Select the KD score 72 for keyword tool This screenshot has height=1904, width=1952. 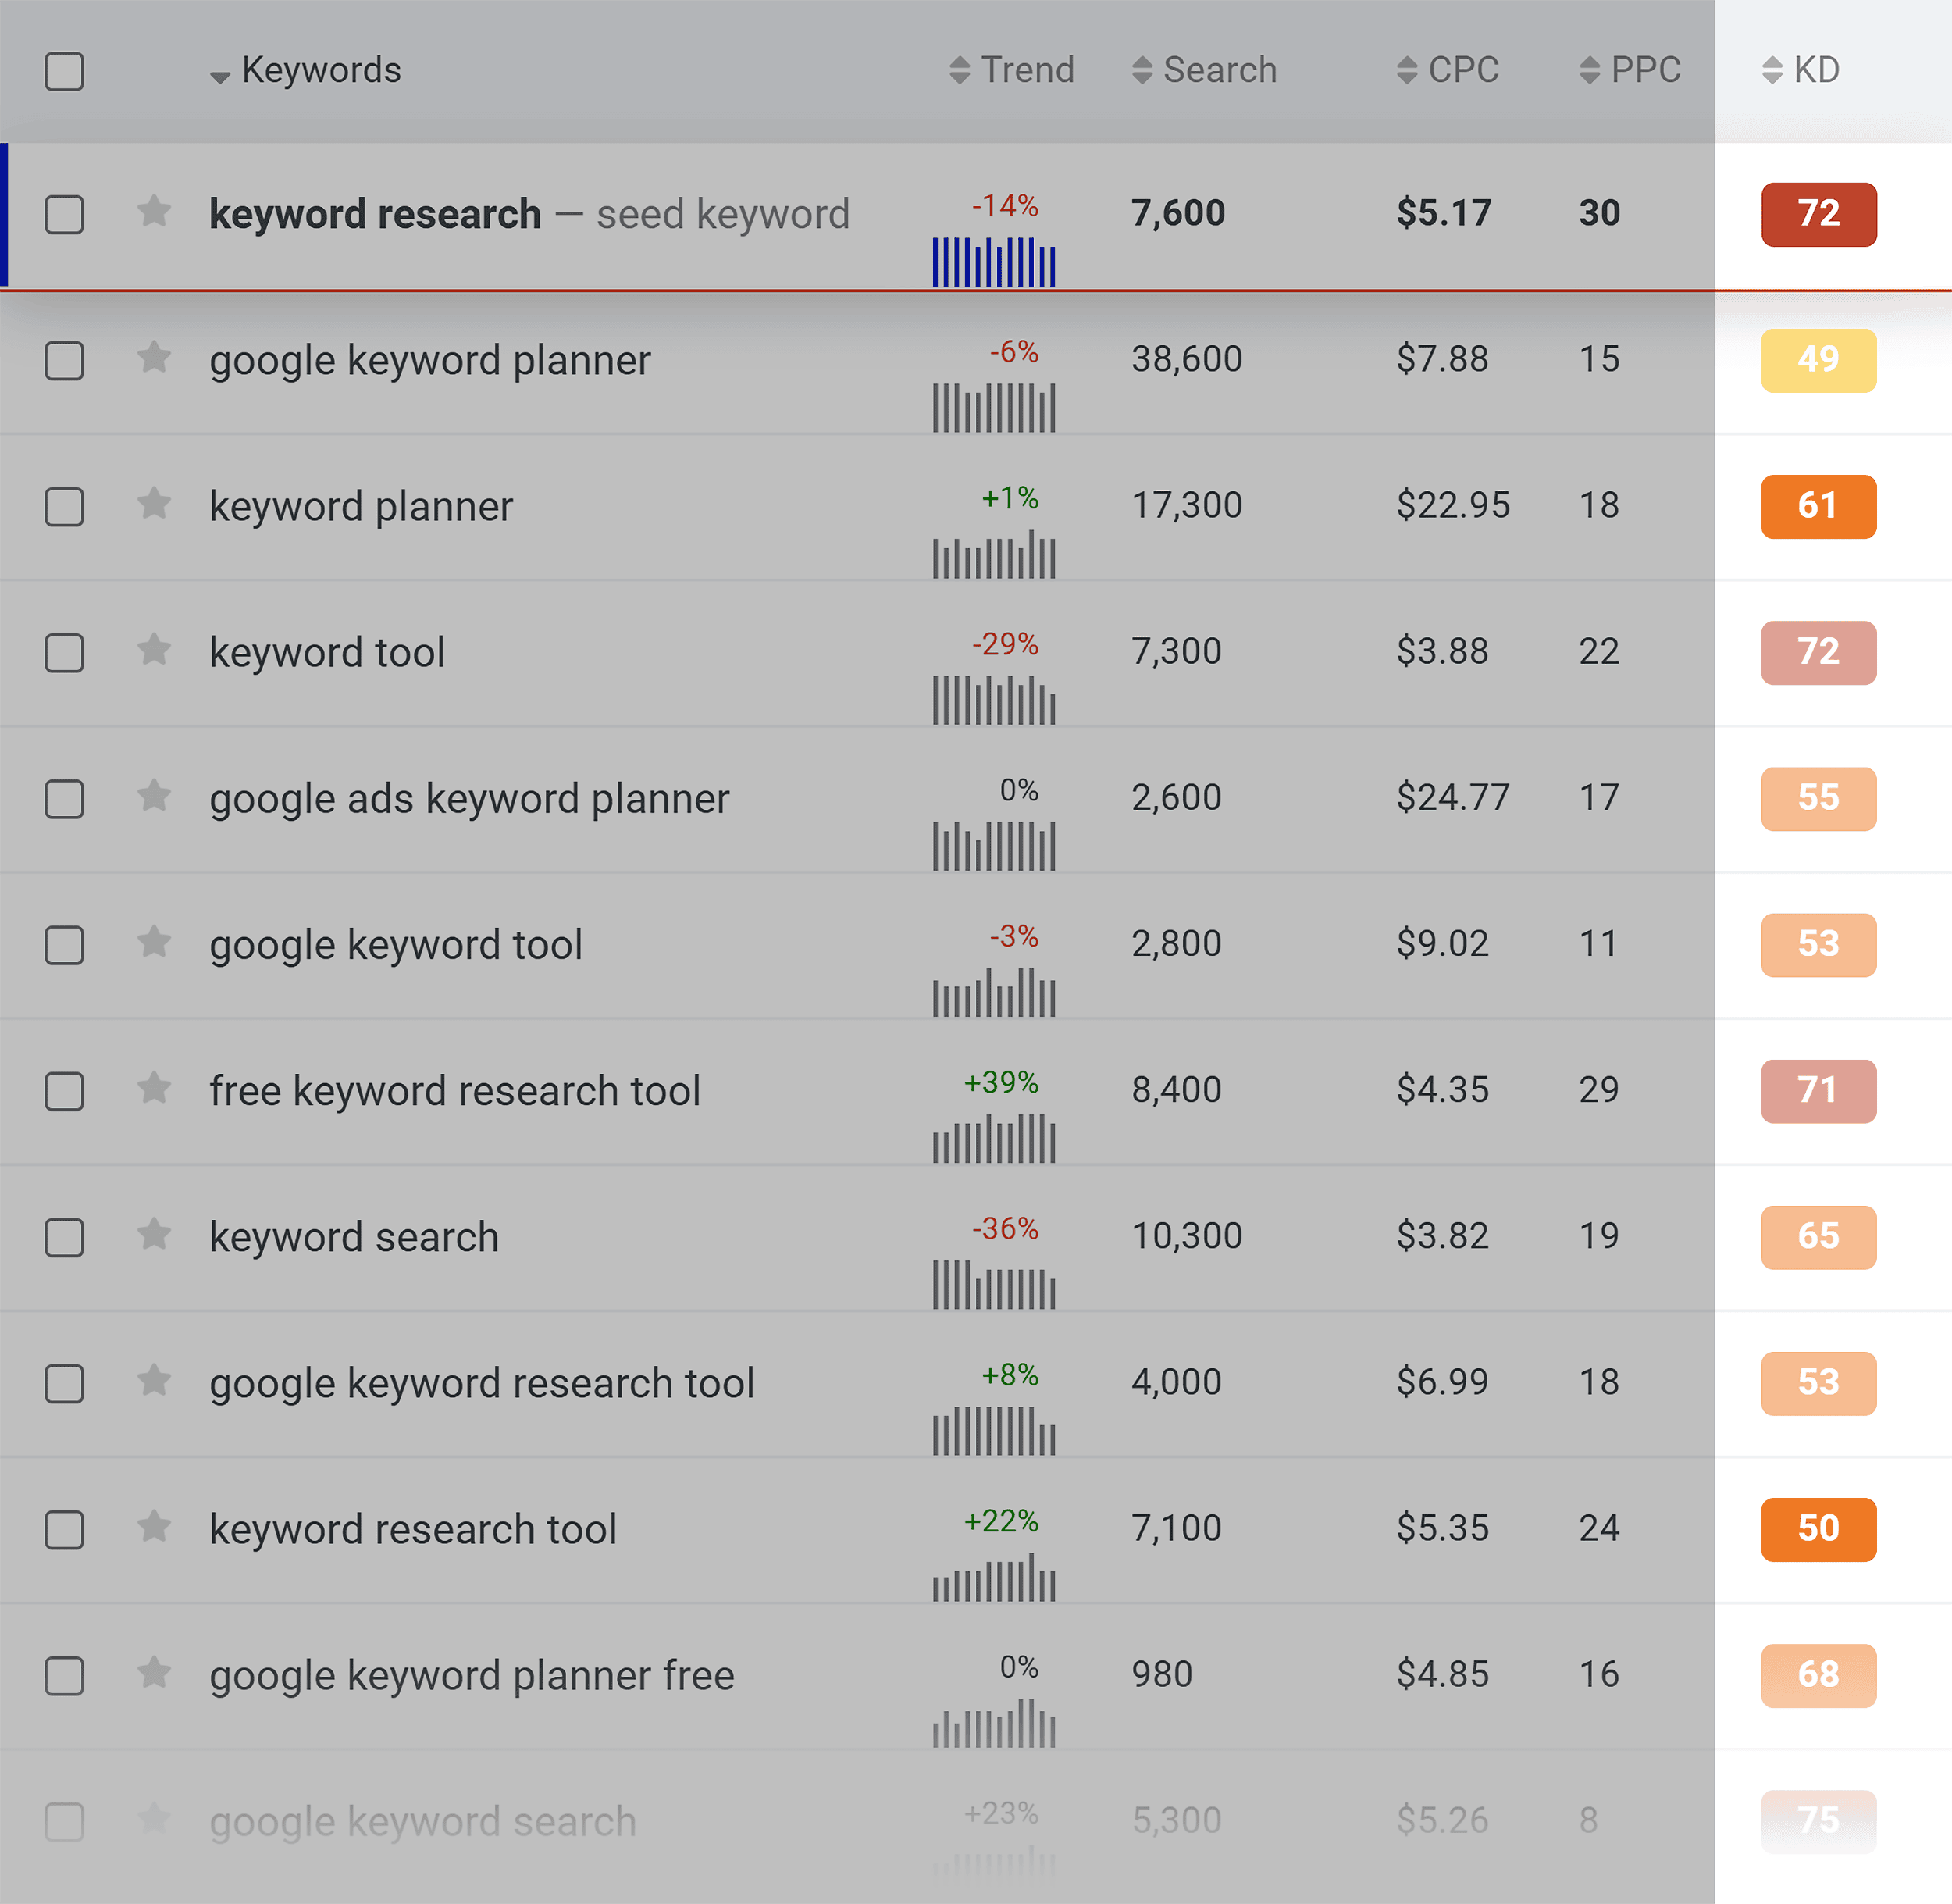1818,651
